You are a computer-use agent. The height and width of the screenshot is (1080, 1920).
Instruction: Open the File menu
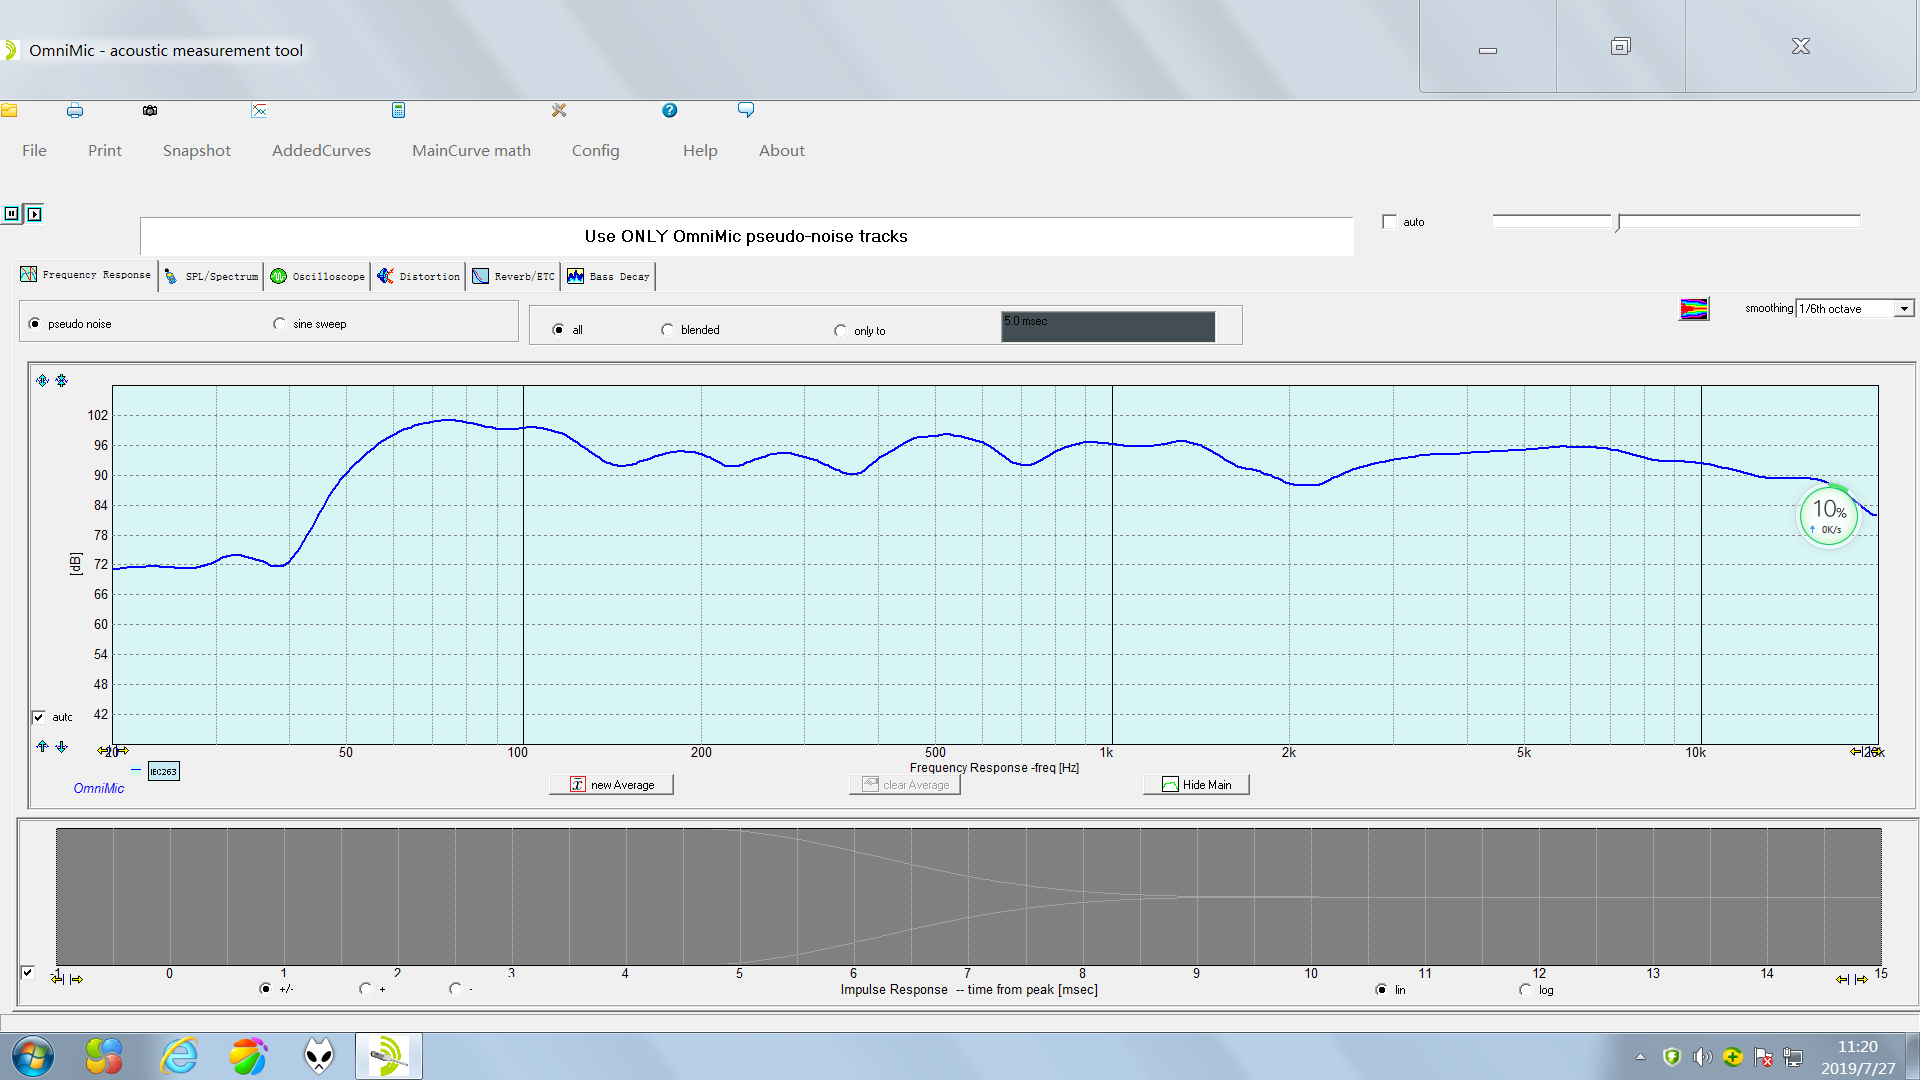coord(34,150)
